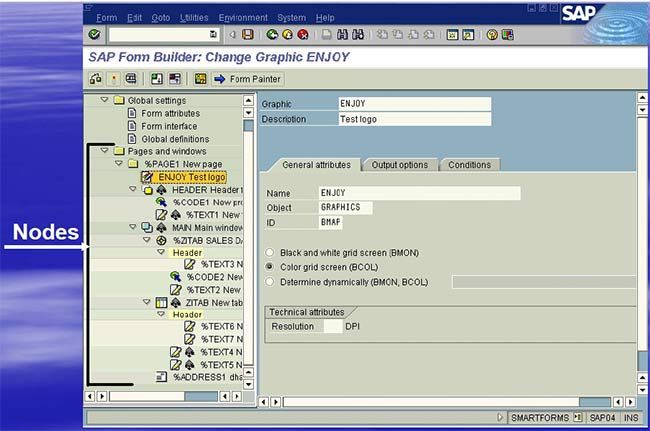650x431 pixels.
Task: Collapse the HEADER Header window node
Action: (x=133, y=189)
